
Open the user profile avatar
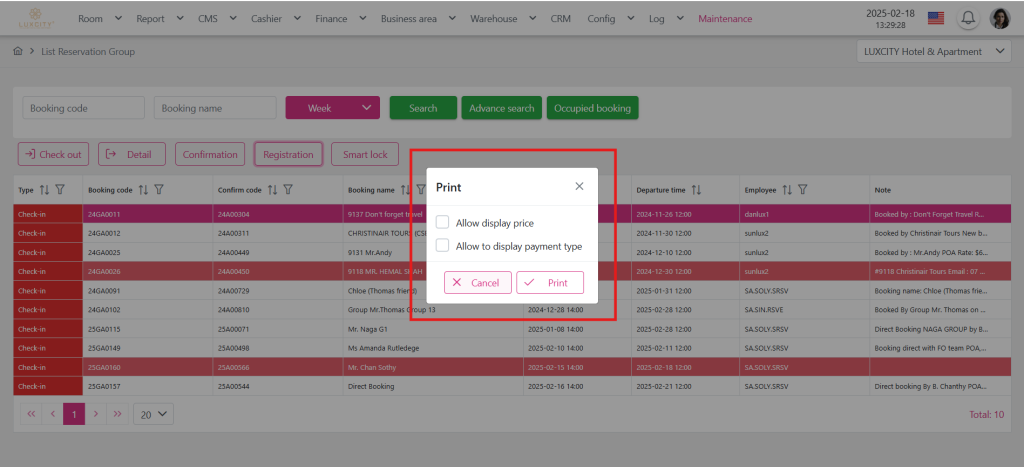click(999, 18)
